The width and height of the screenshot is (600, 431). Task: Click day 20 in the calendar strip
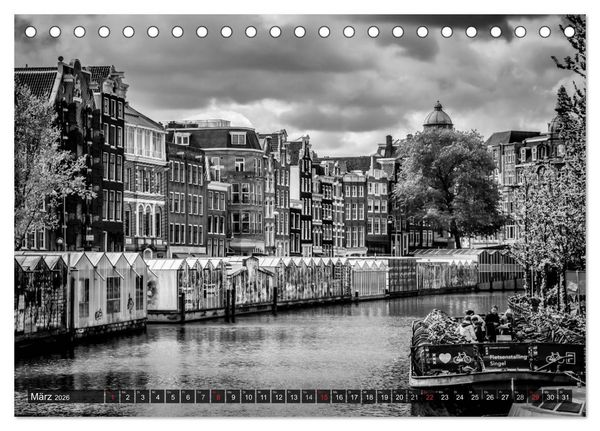point(399,397)
